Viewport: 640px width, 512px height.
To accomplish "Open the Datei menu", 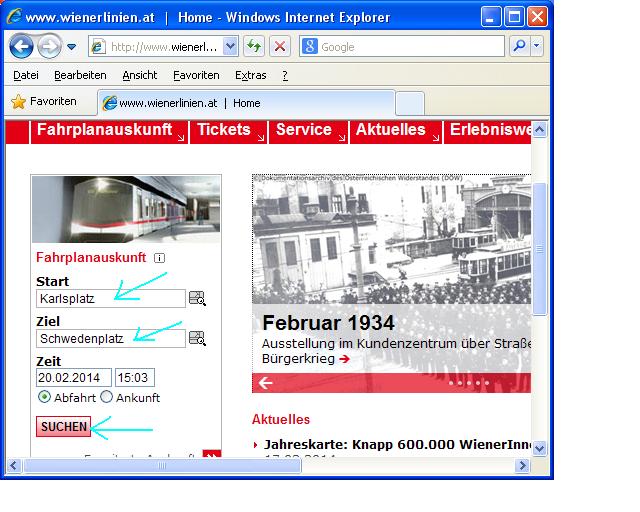I will coord(26,75).
